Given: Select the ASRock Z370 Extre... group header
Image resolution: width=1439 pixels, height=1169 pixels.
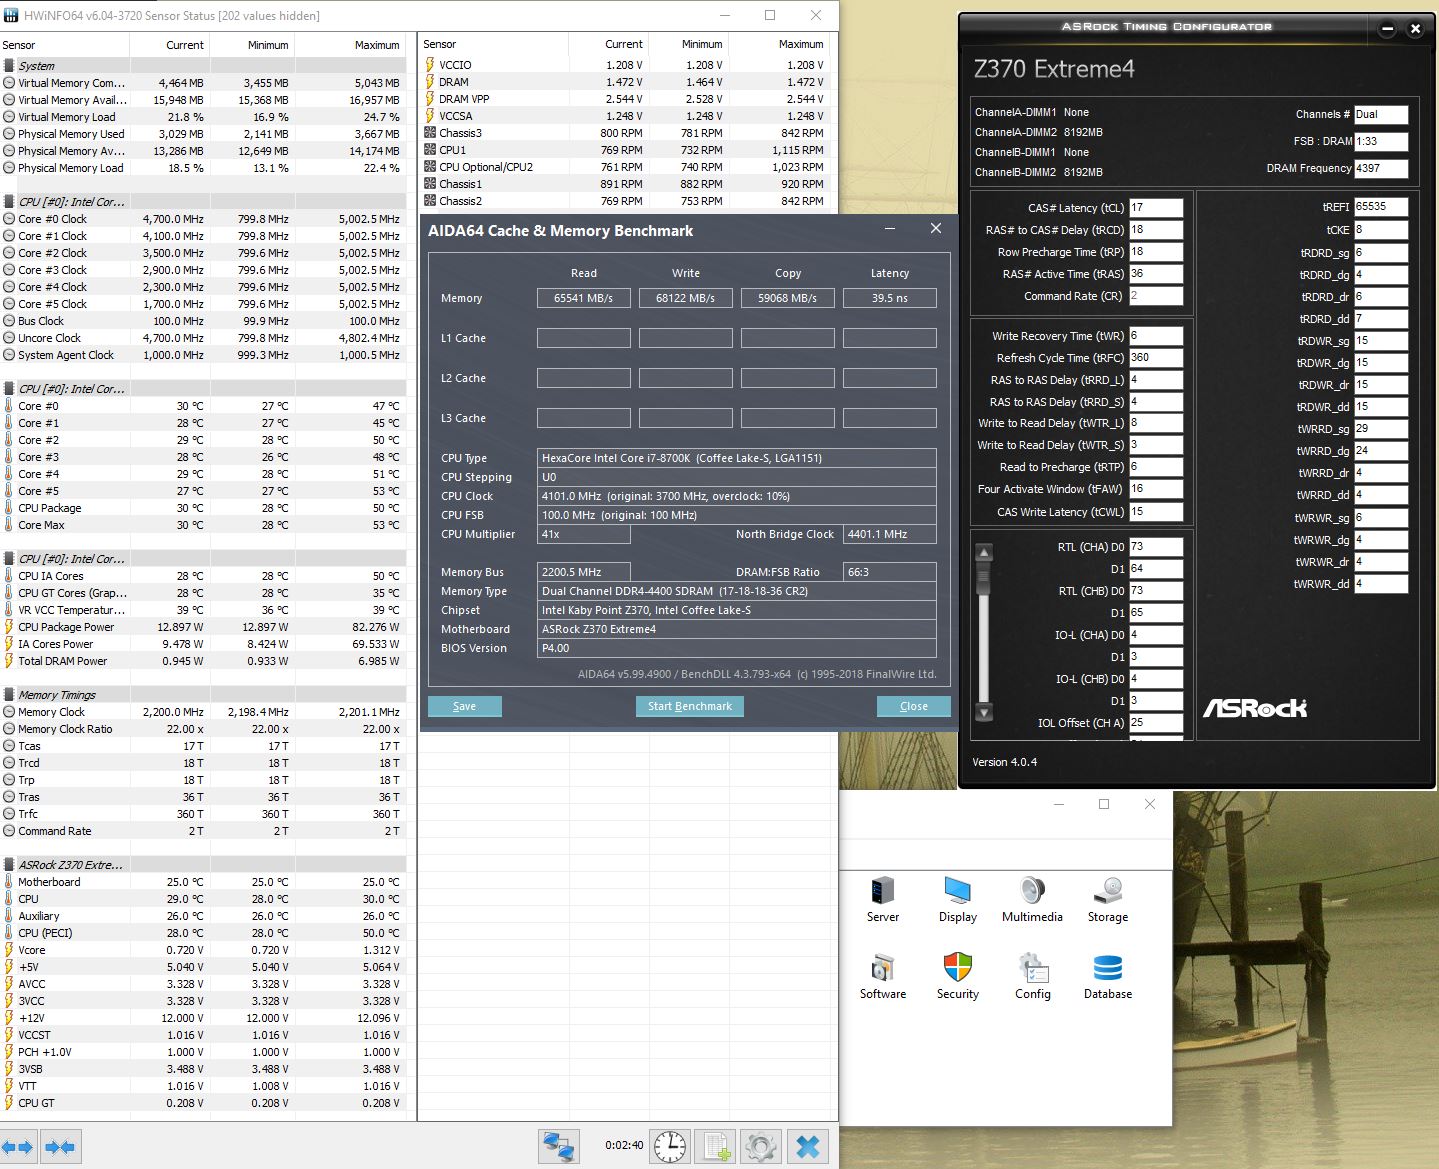Looking at the screenshot, I should click(x=203, y=865).
